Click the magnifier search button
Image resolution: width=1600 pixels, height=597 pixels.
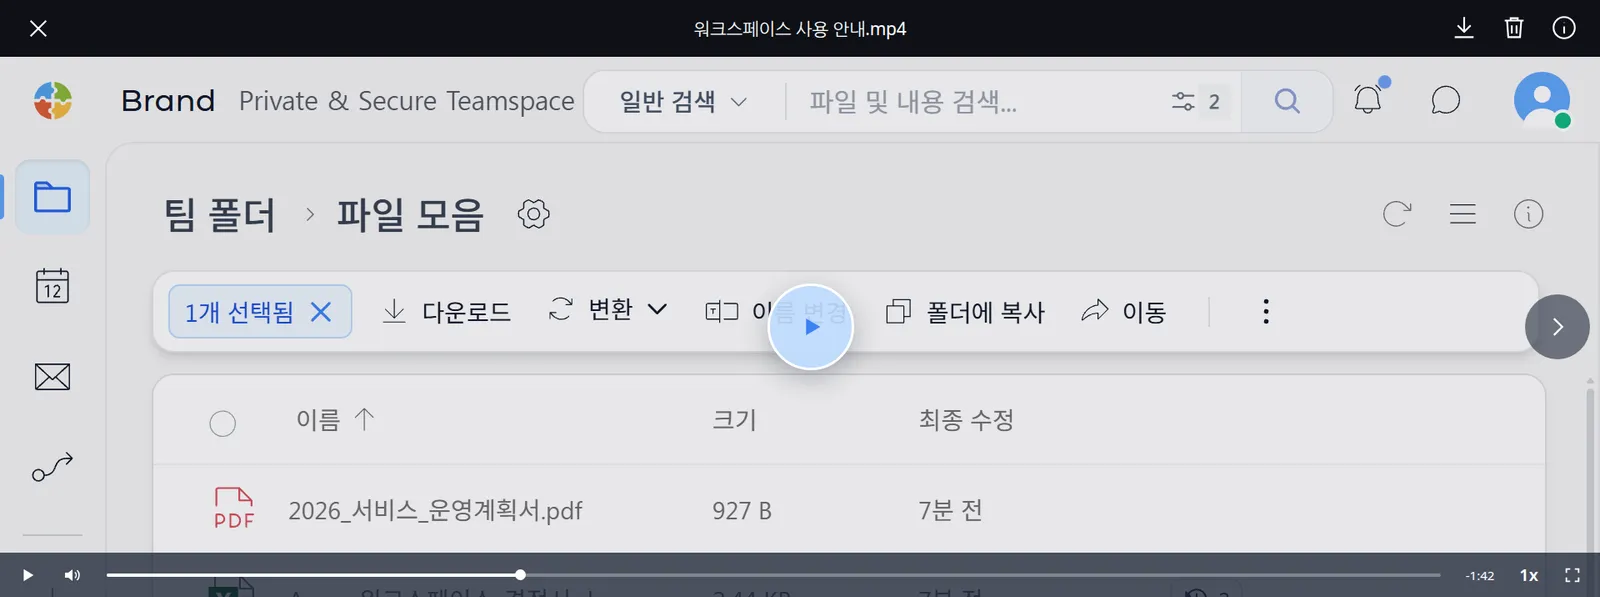[x=1287, y=101]
